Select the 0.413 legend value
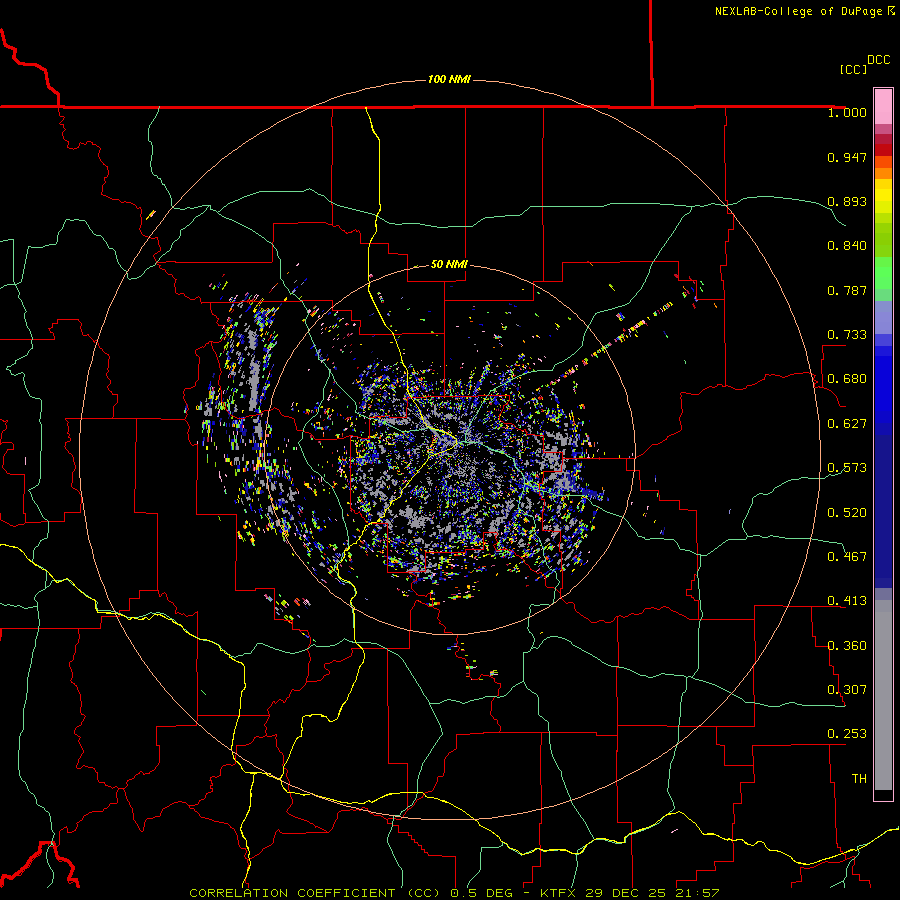The height and width of the screenshot is (900, 900). [x=847, y=601]
